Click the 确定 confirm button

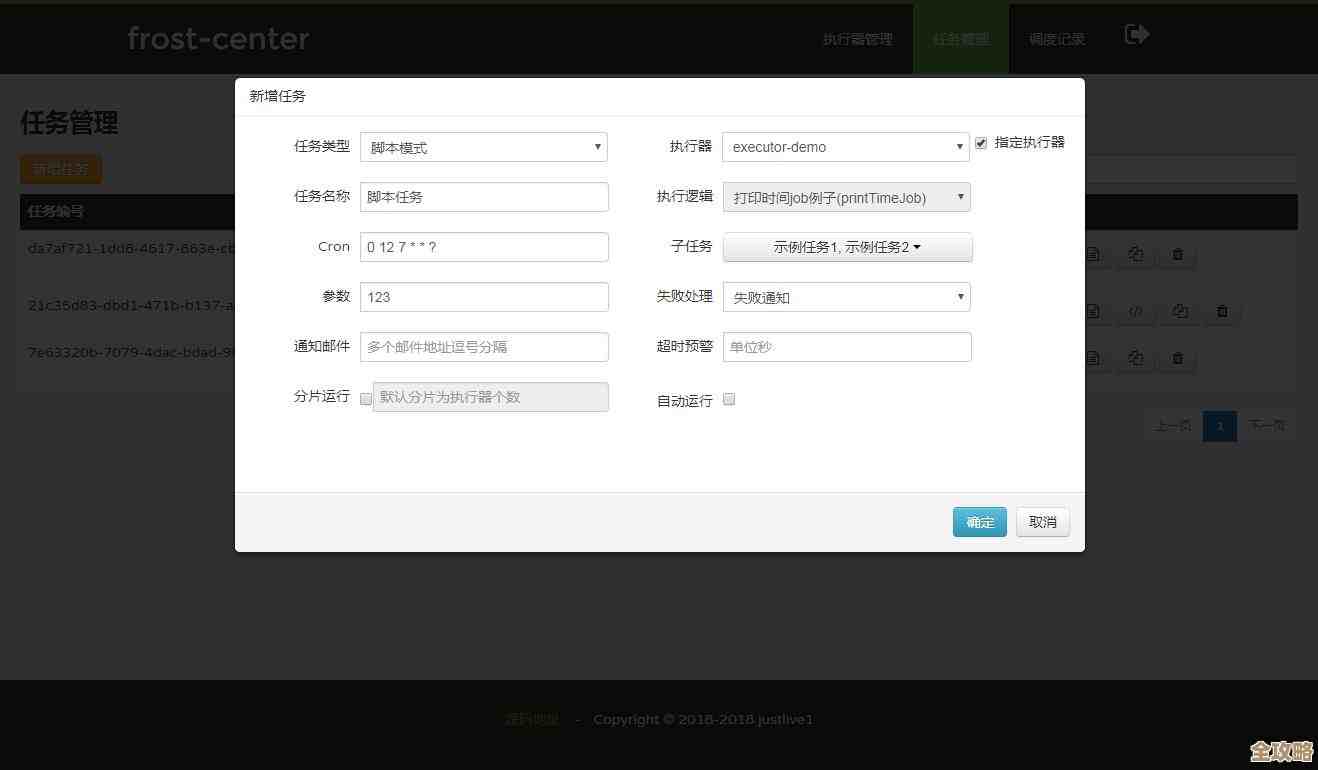pyautogui.click(x=979, y=521)
